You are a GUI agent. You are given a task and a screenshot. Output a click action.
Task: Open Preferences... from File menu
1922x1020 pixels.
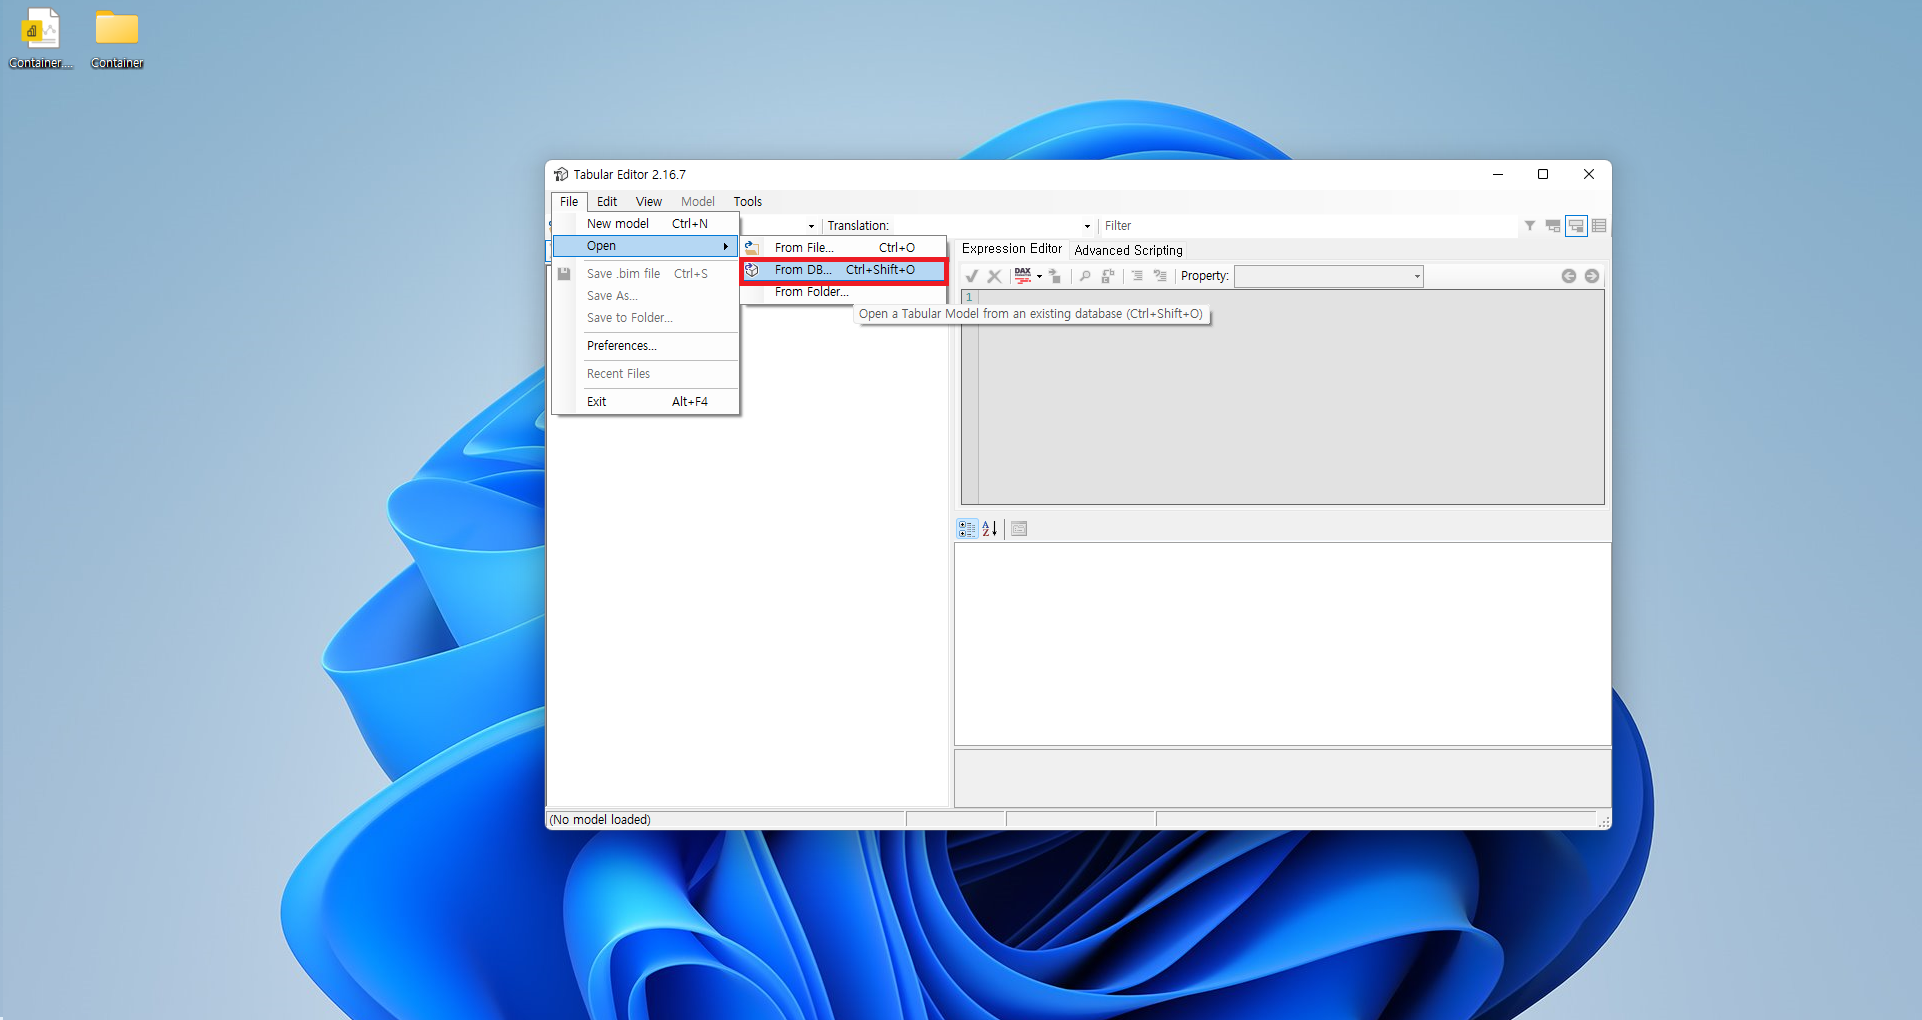point(646,345)
